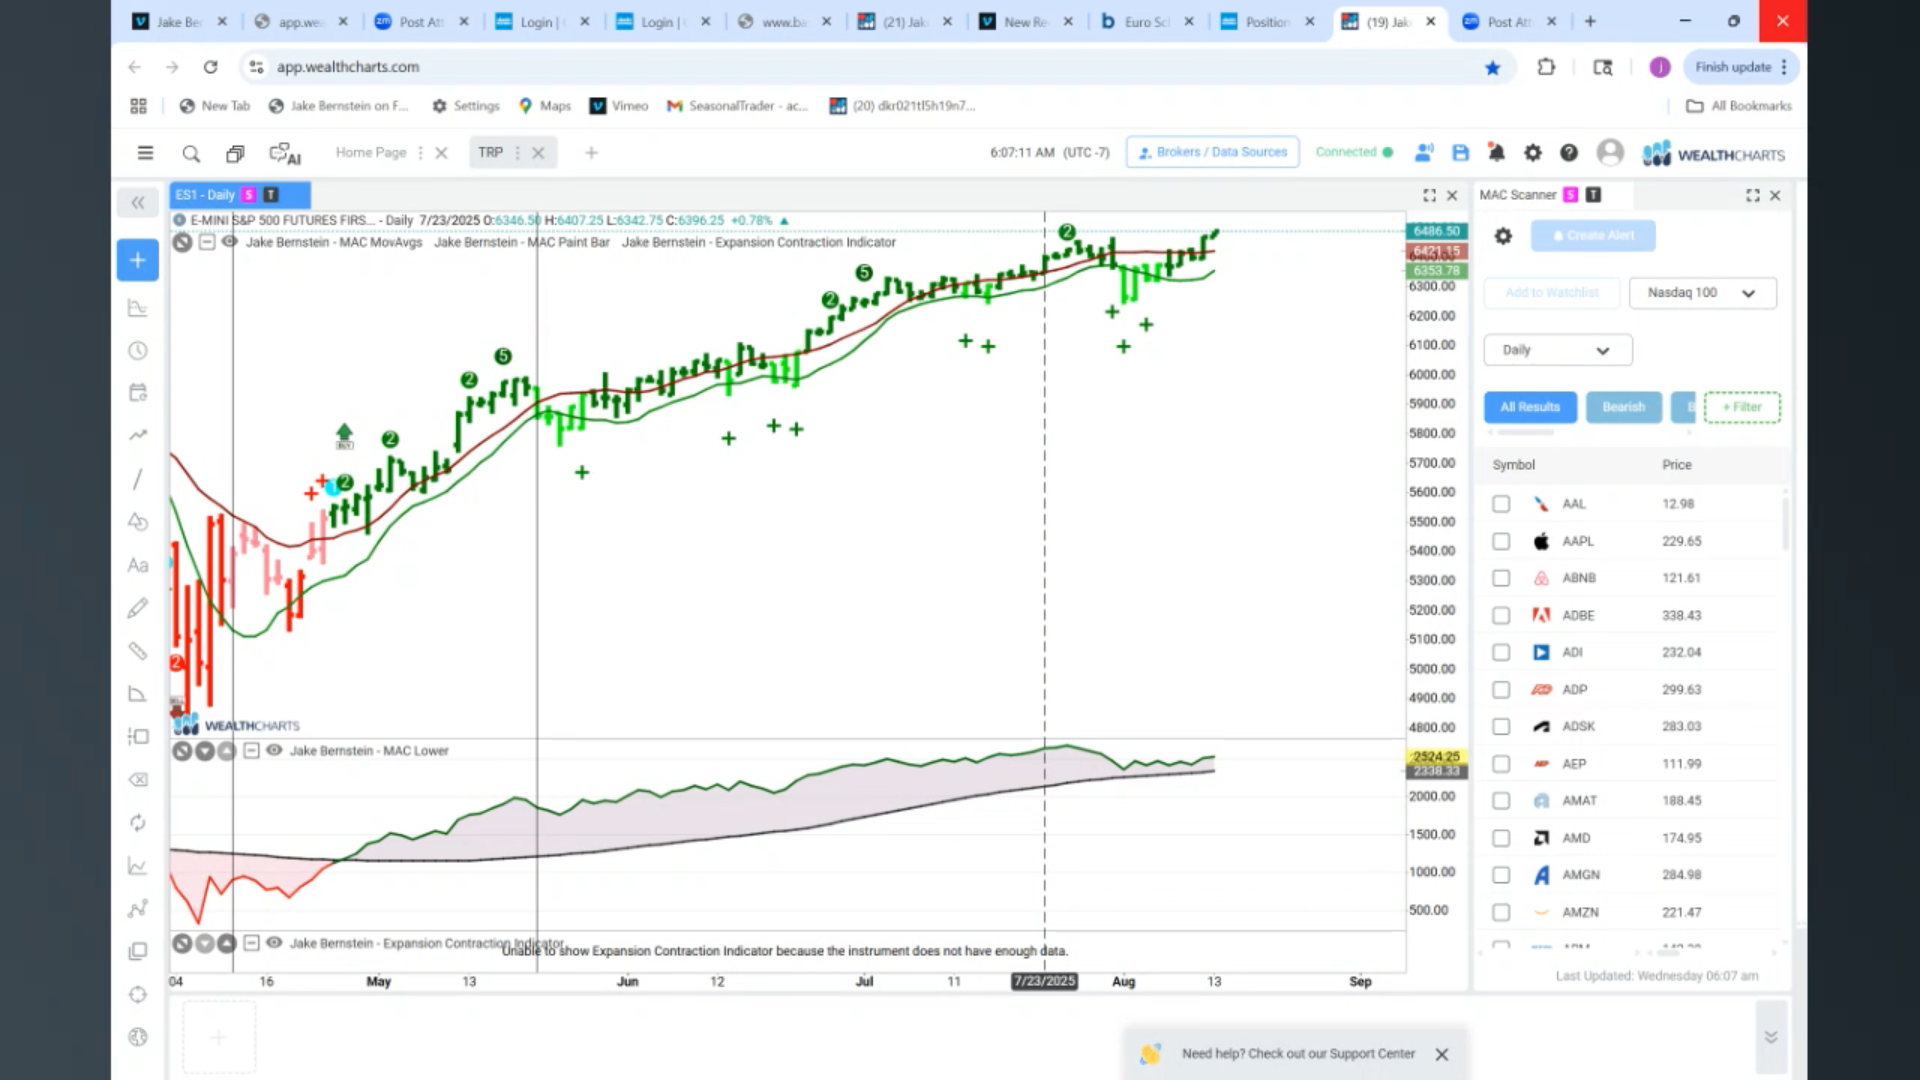
Task: Open the Vimeo bookmark
Action: tap(619, 106)
